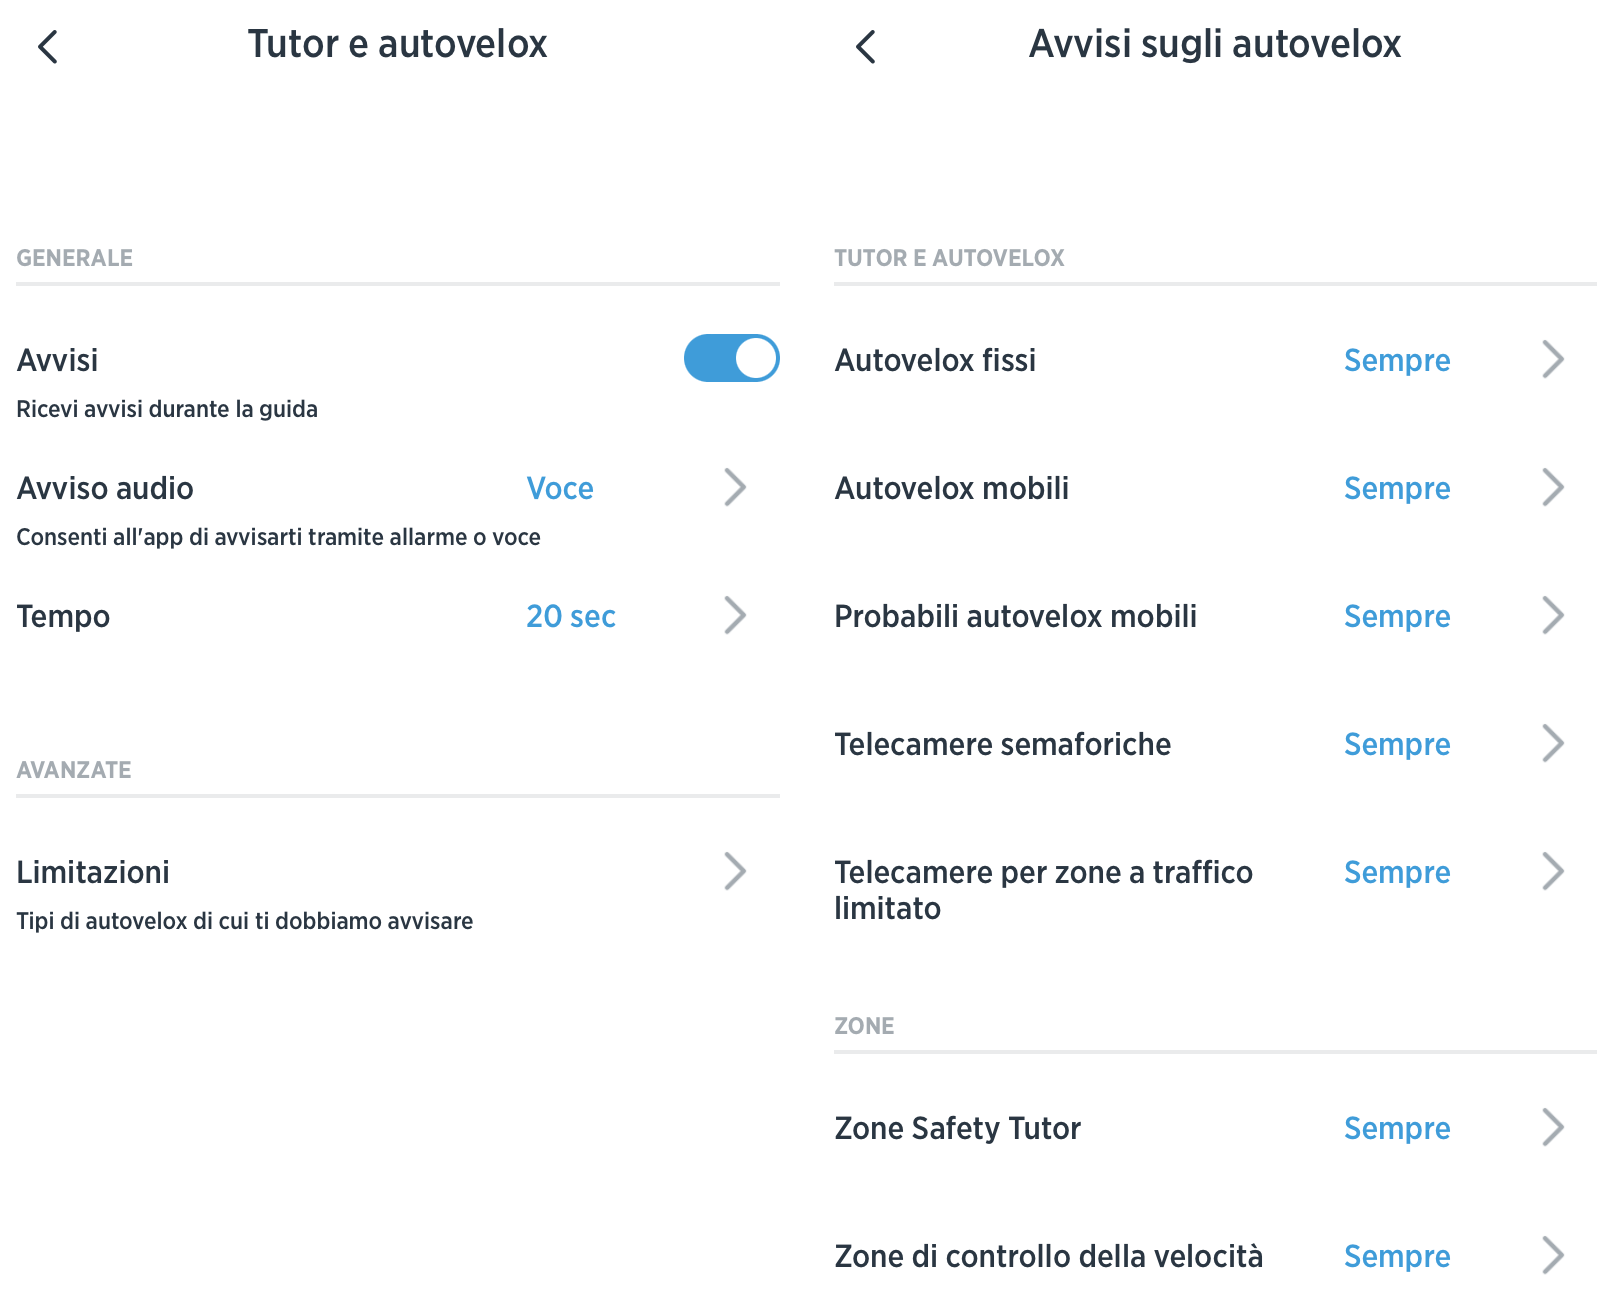Click Sempre for Autovelox mobili
1597x1306 pixels.
pos(1396,488)
